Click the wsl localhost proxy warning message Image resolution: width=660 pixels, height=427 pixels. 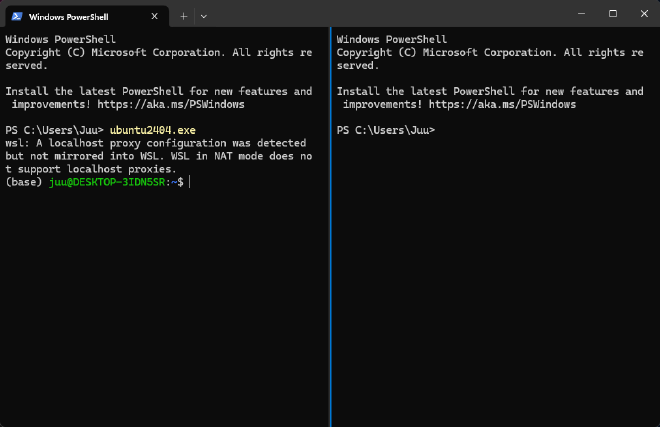click(x=159, y=156)
